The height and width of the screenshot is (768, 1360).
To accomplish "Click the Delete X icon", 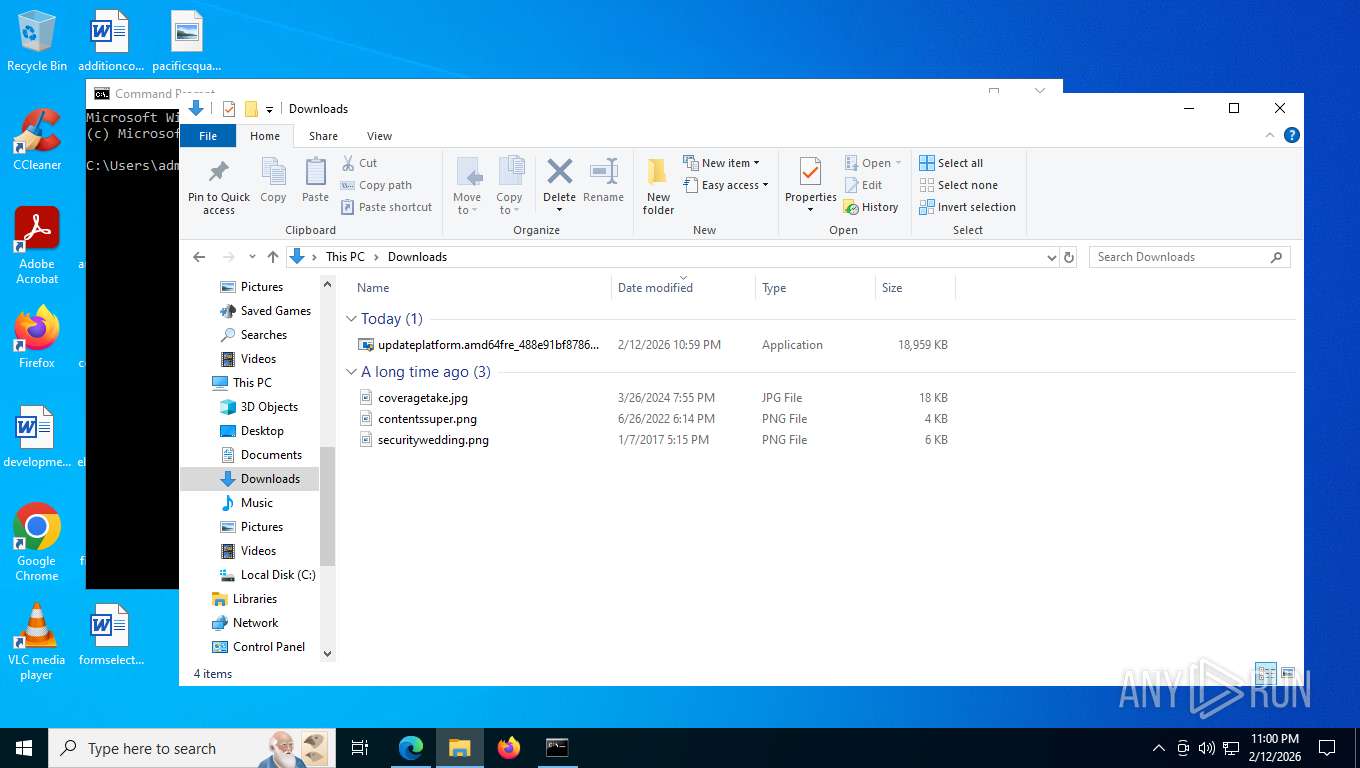I will 559,172.
